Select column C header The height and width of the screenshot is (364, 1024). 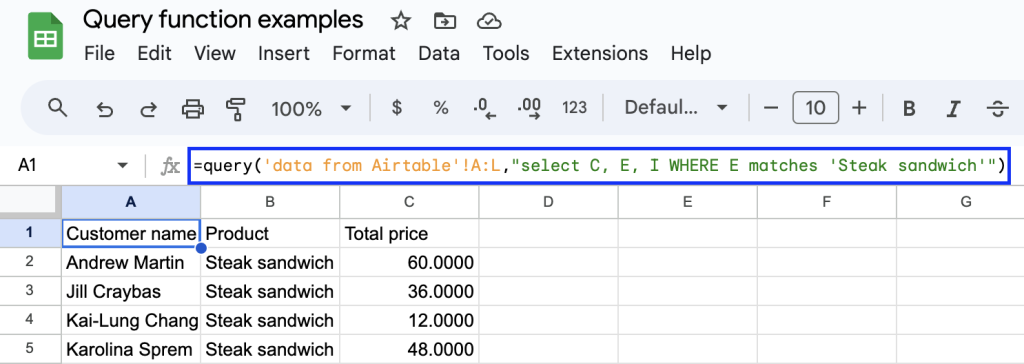point(409,202)
